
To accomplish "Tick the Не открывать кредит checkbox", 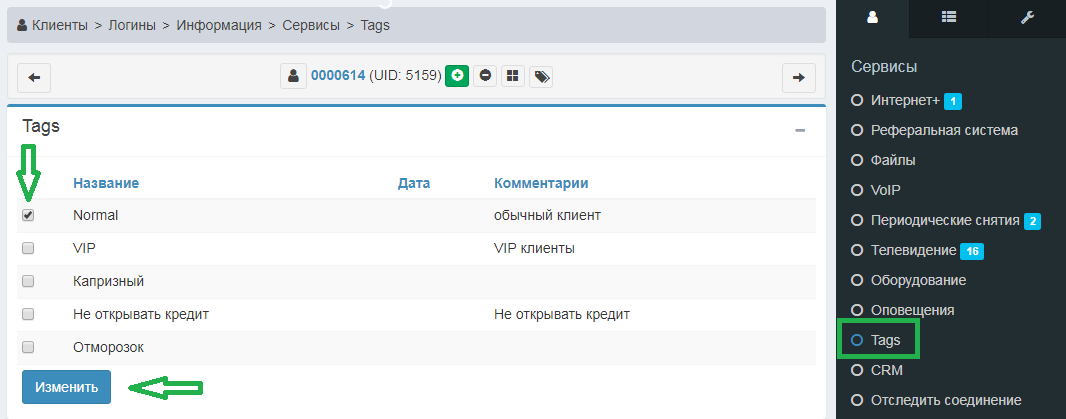I will pos(28,314).
